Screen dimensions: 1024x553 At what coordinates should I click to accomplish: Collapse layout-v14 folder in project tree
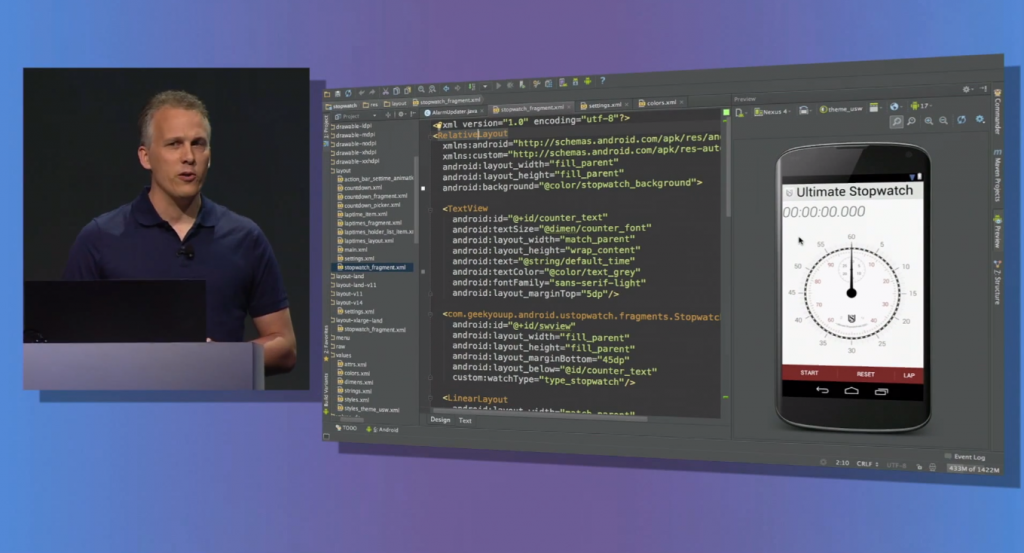click(x=348, y=303)
